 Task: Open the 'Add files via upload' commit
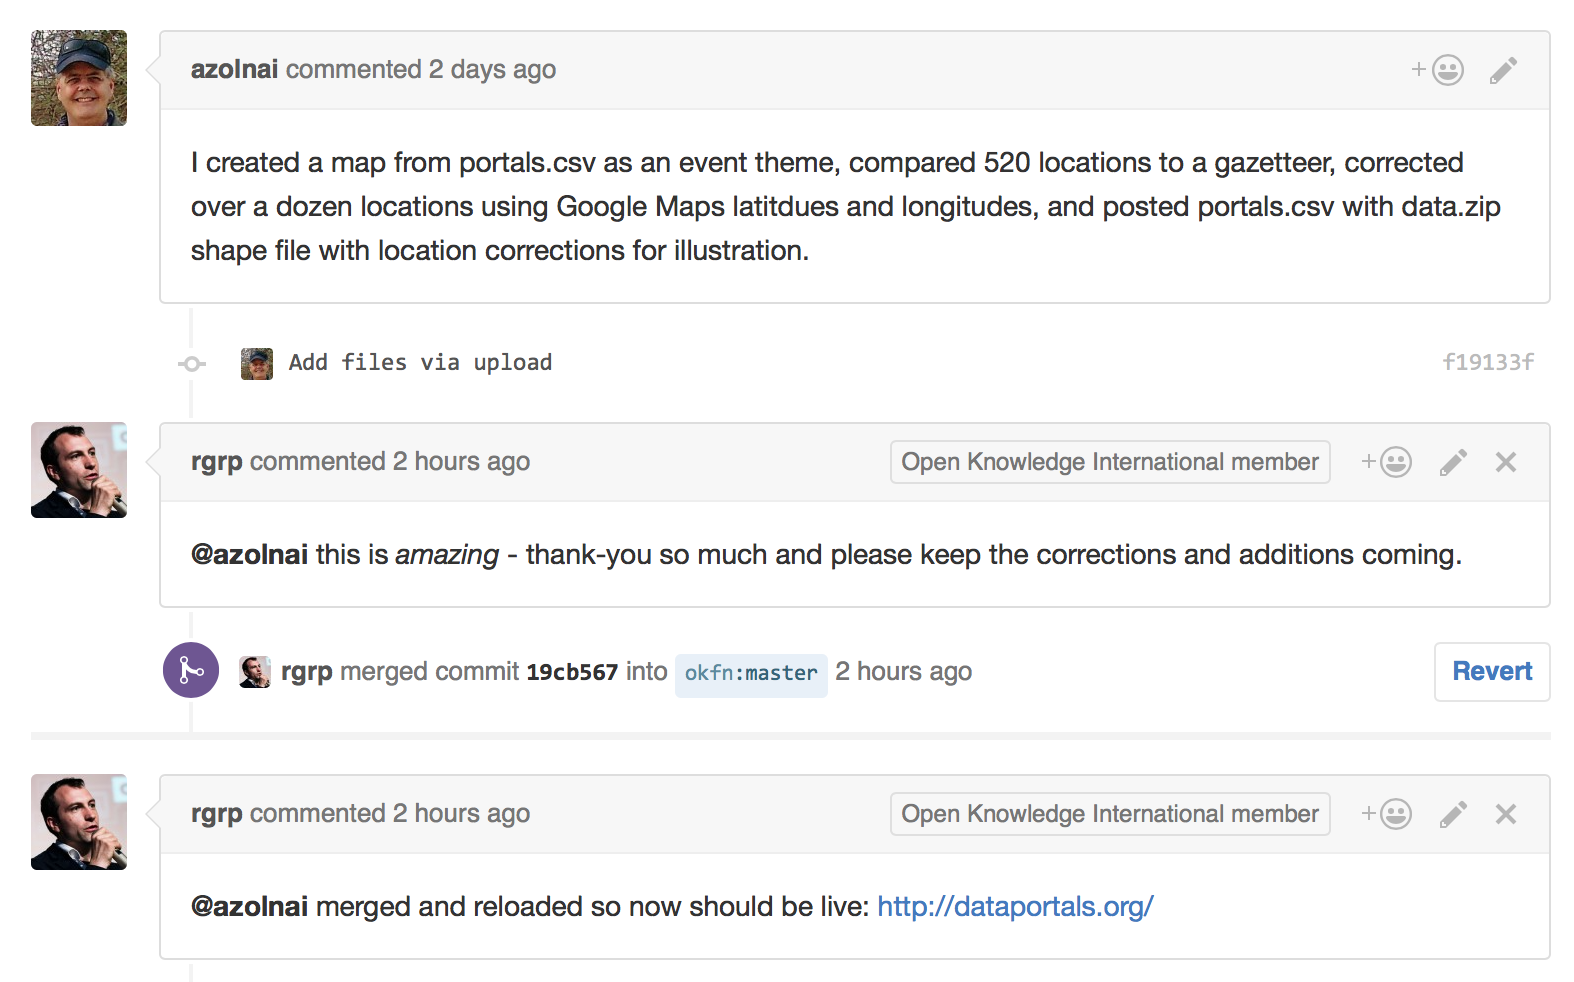(x=420, y=362)
